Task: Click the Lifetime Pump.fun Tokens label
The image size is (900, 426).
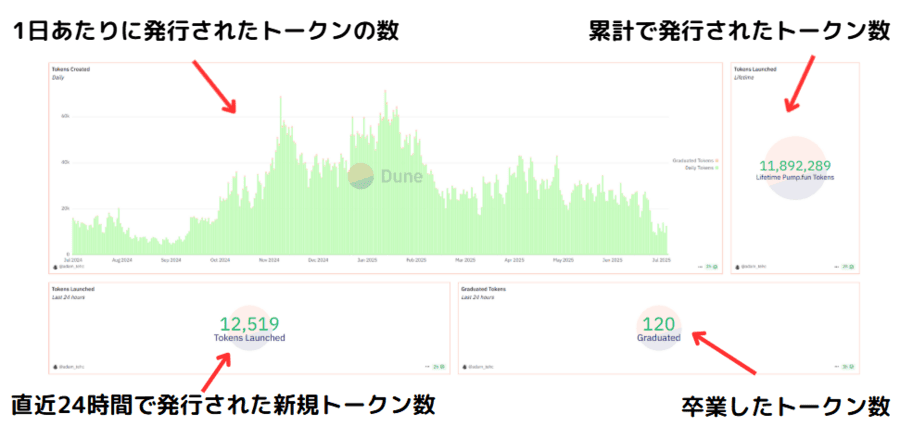Action: click(795, 178)
